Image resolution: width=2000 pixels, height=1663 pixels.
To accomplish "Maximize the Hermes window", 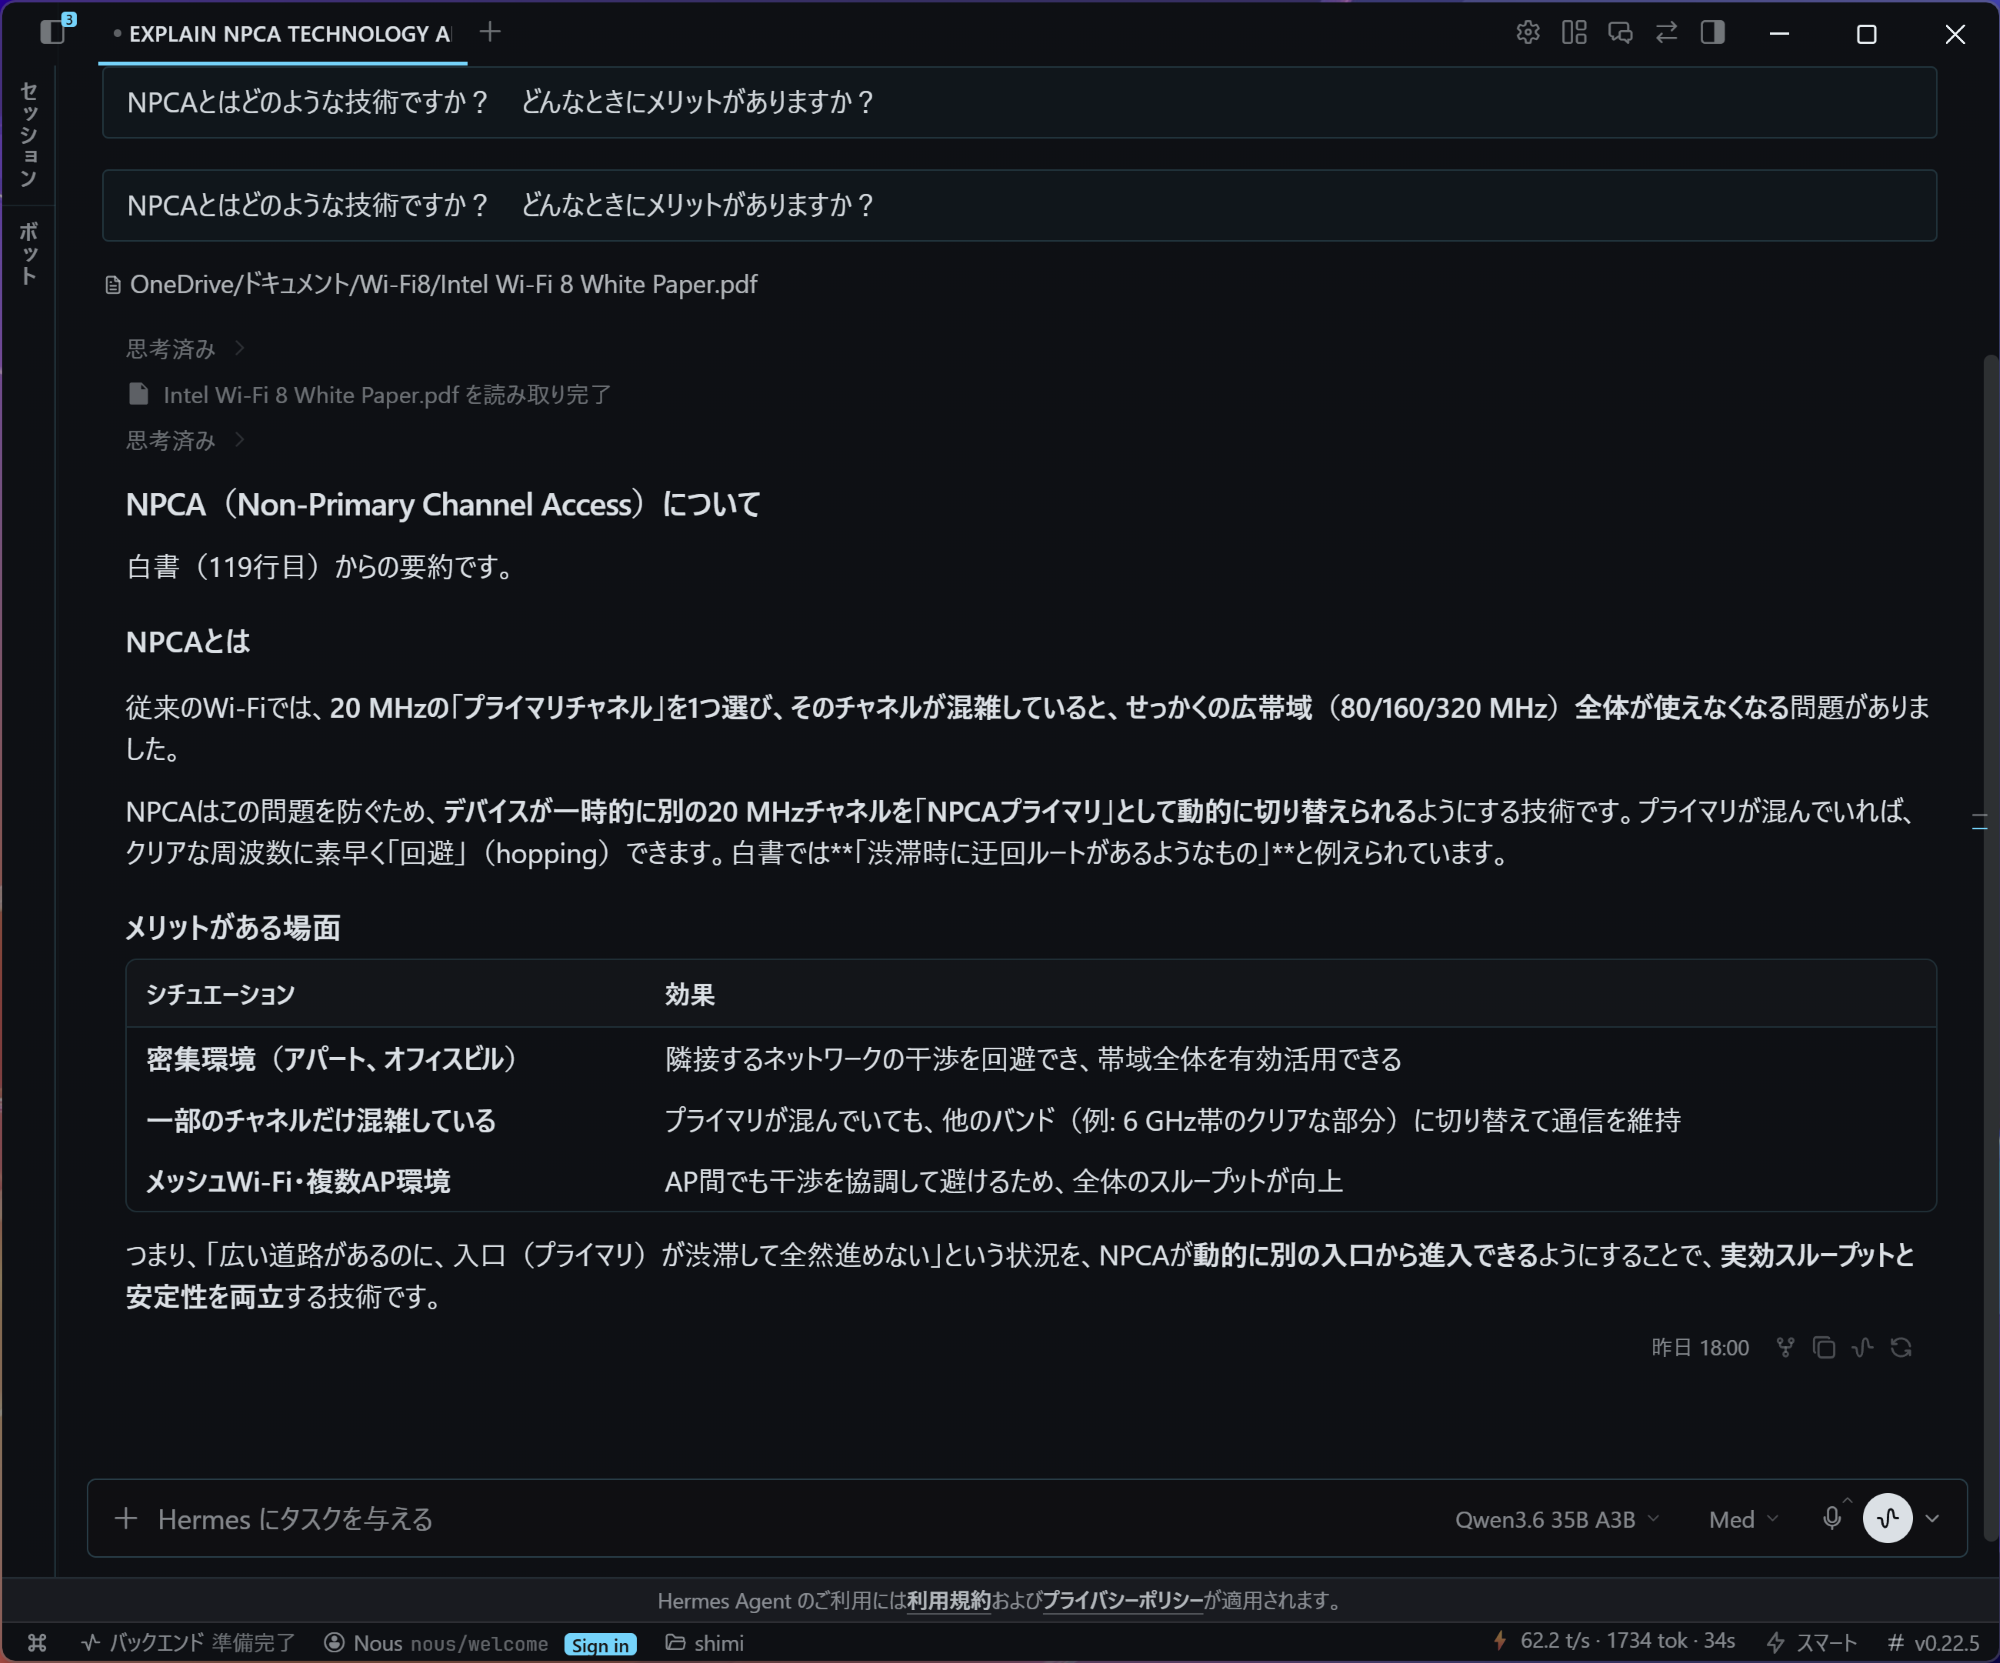I will tap(1866, 34).
